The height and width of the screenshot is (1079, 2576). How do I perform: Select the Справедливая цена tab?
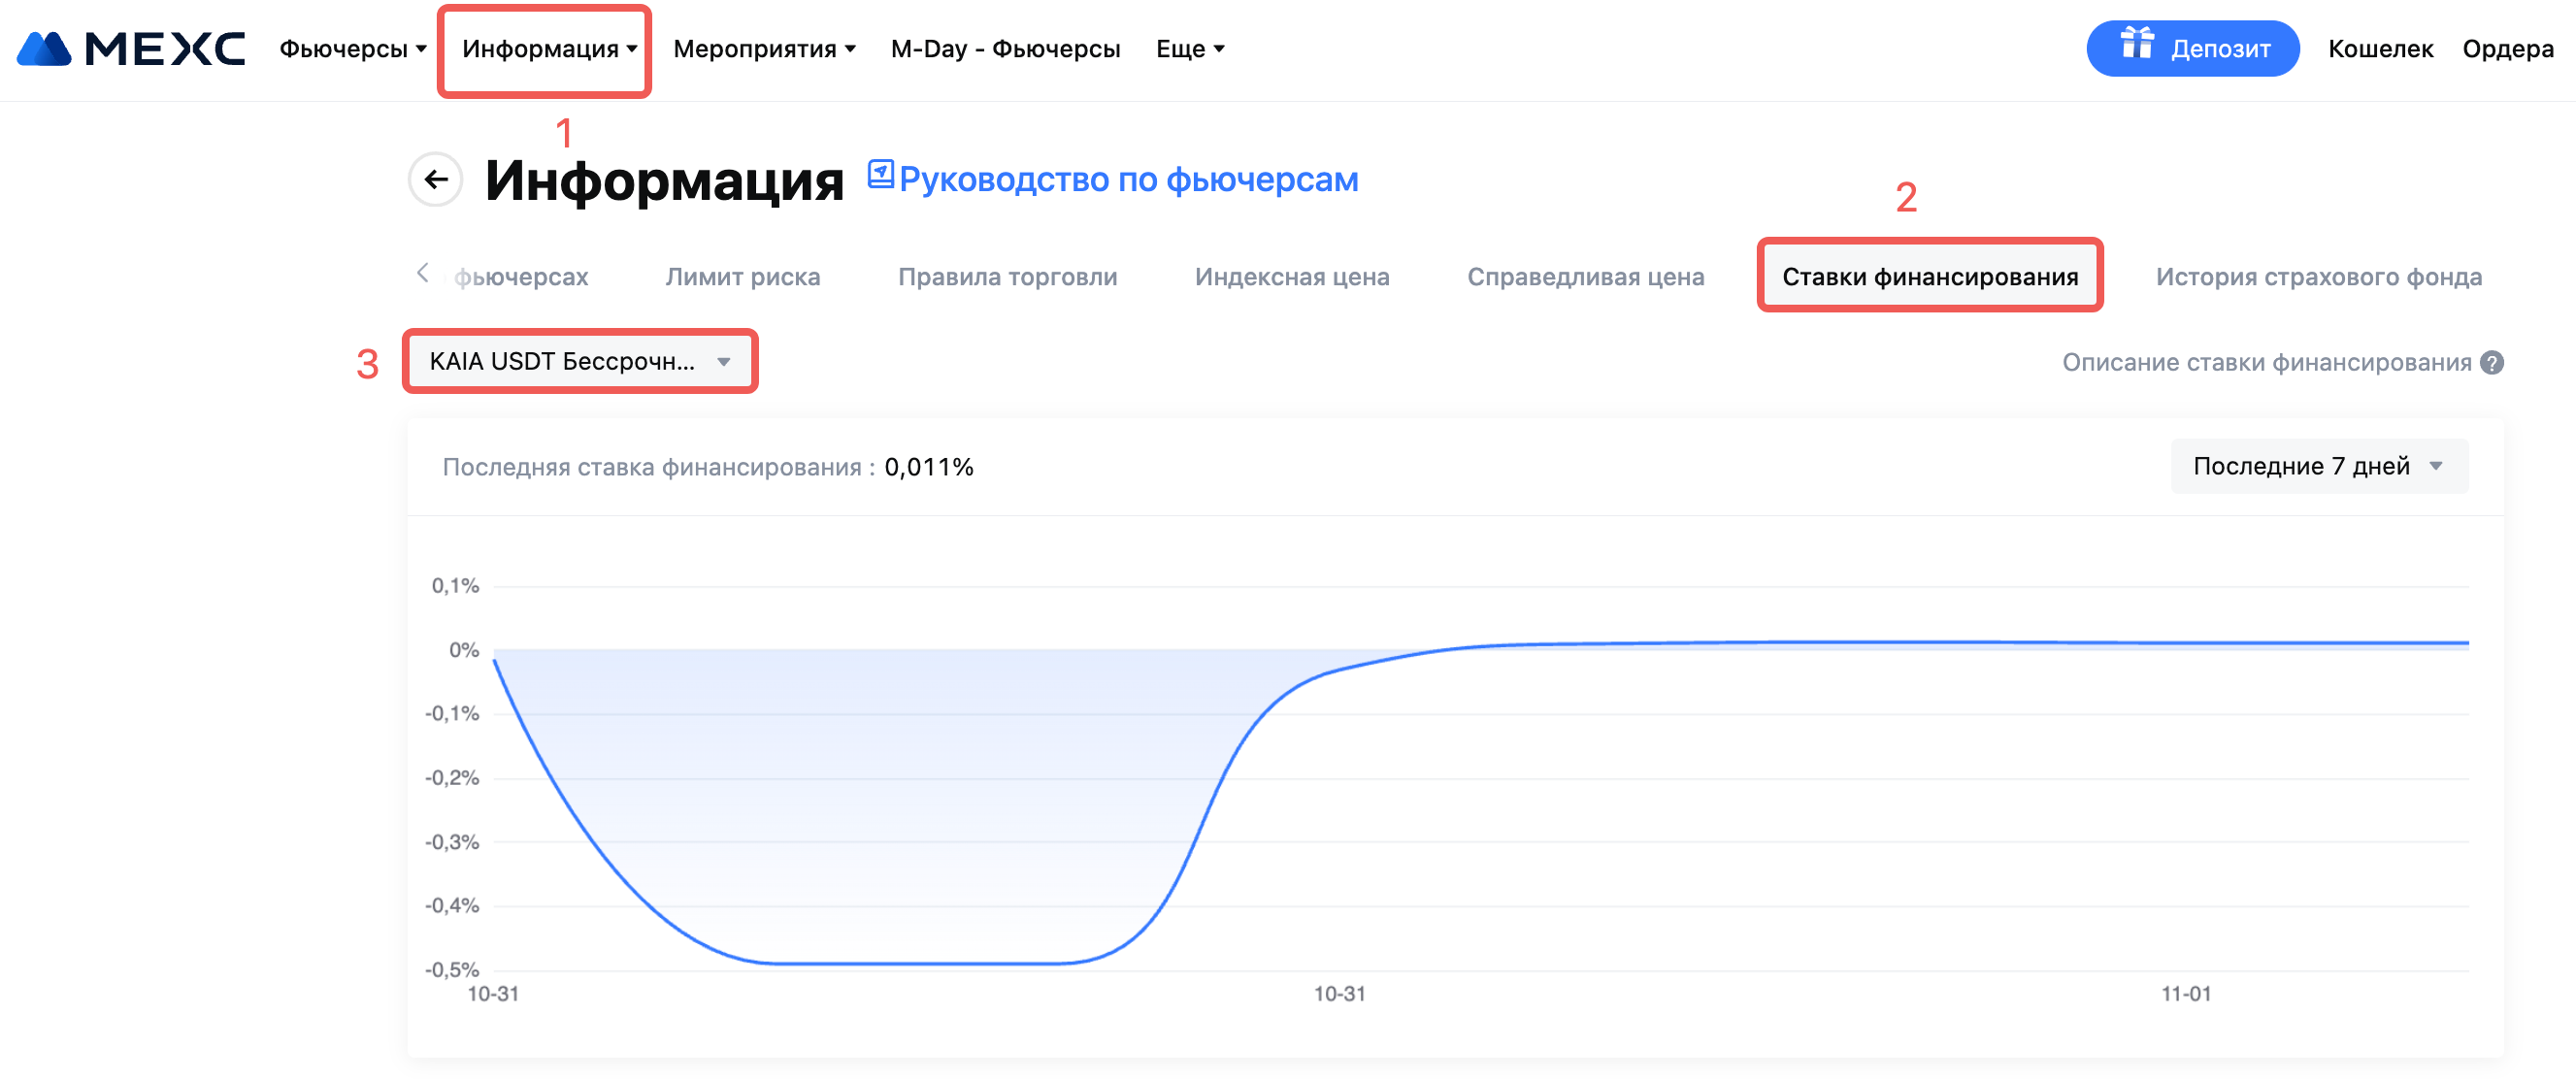1585,277
